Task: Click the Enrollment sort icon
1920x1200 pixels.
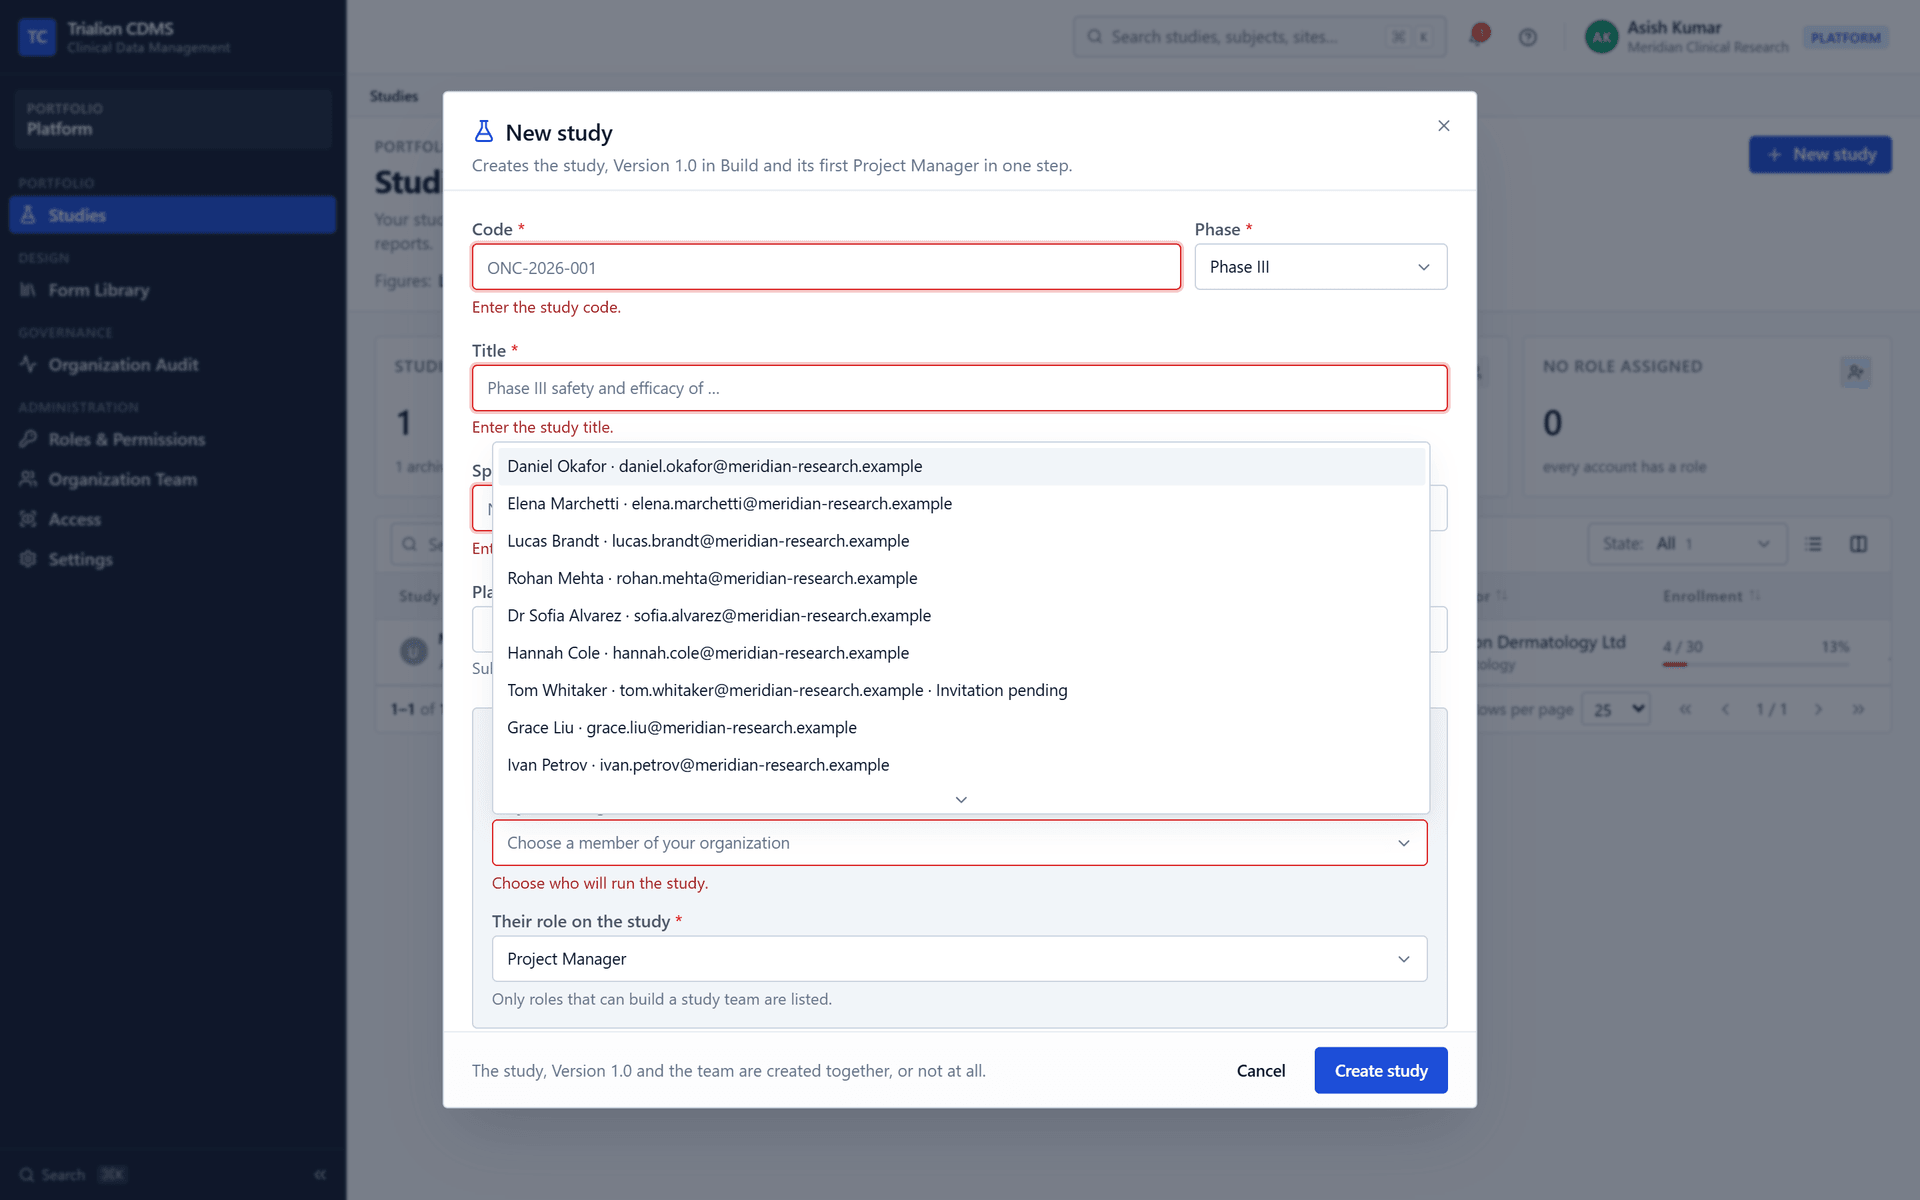Action: click(x=1755, y=596)
